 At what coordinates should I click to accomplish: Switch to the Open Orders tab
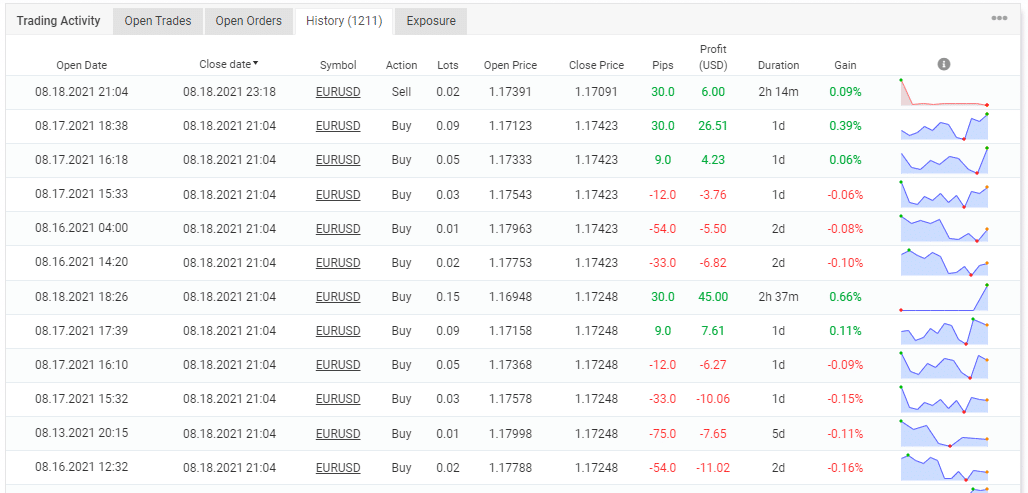point(249,21)
